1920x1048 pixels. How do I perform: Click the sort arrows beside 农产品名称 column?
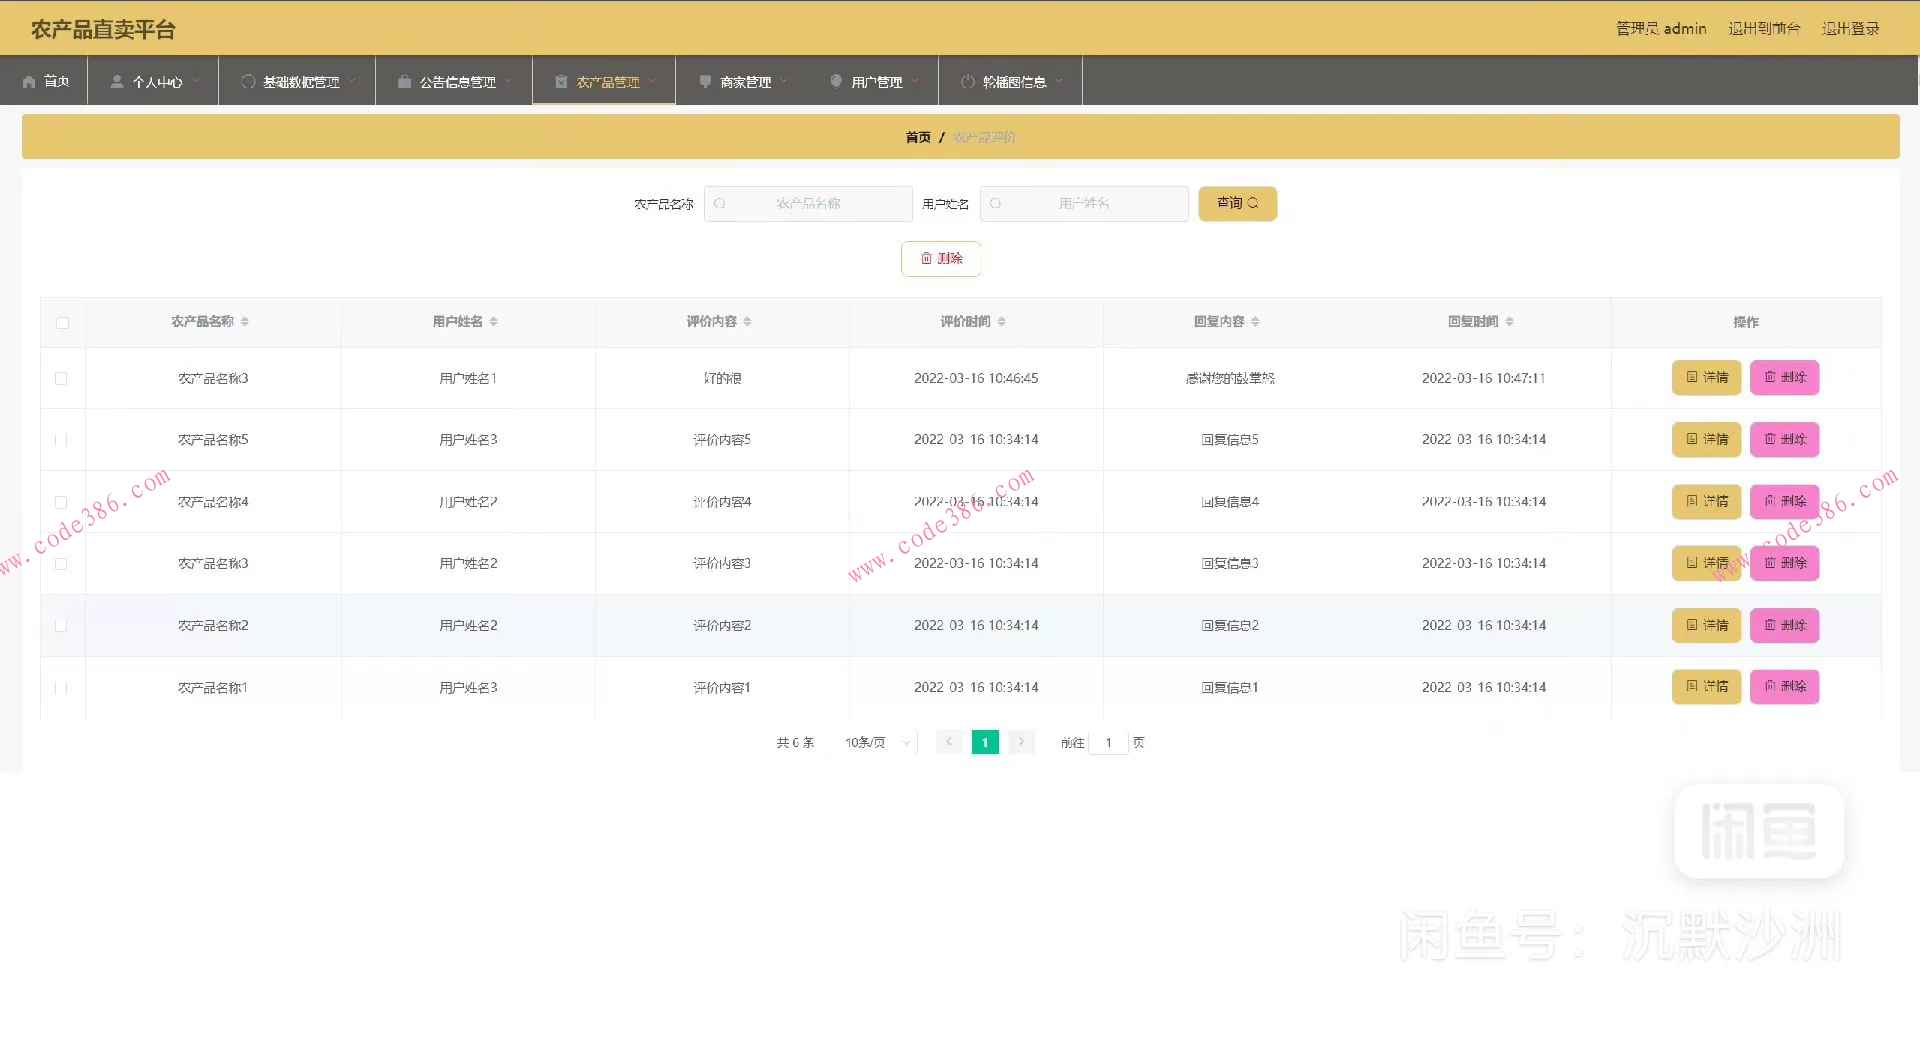(x=245, y=322)
